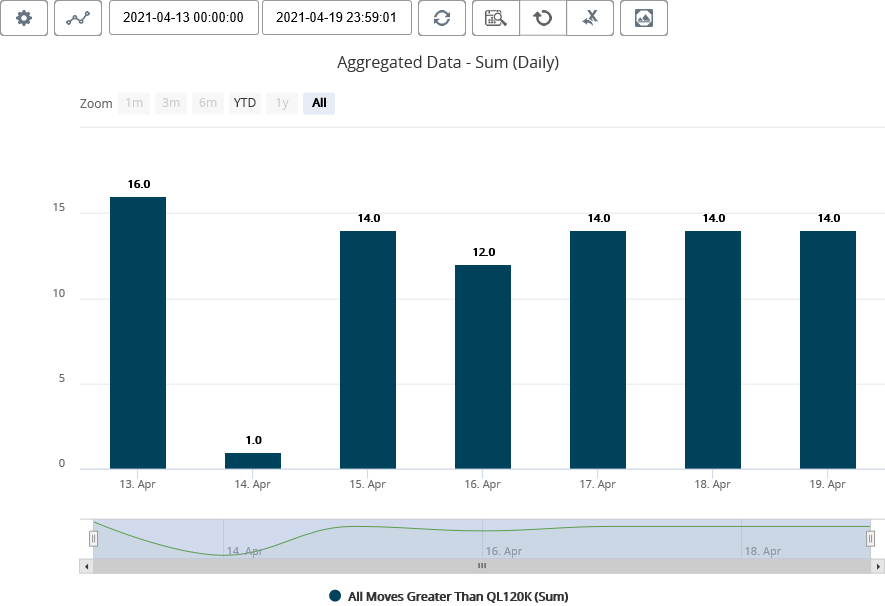Click the 15. Apr bar
885x606 pixels.
pyautogui.click(x=368, y=350)
